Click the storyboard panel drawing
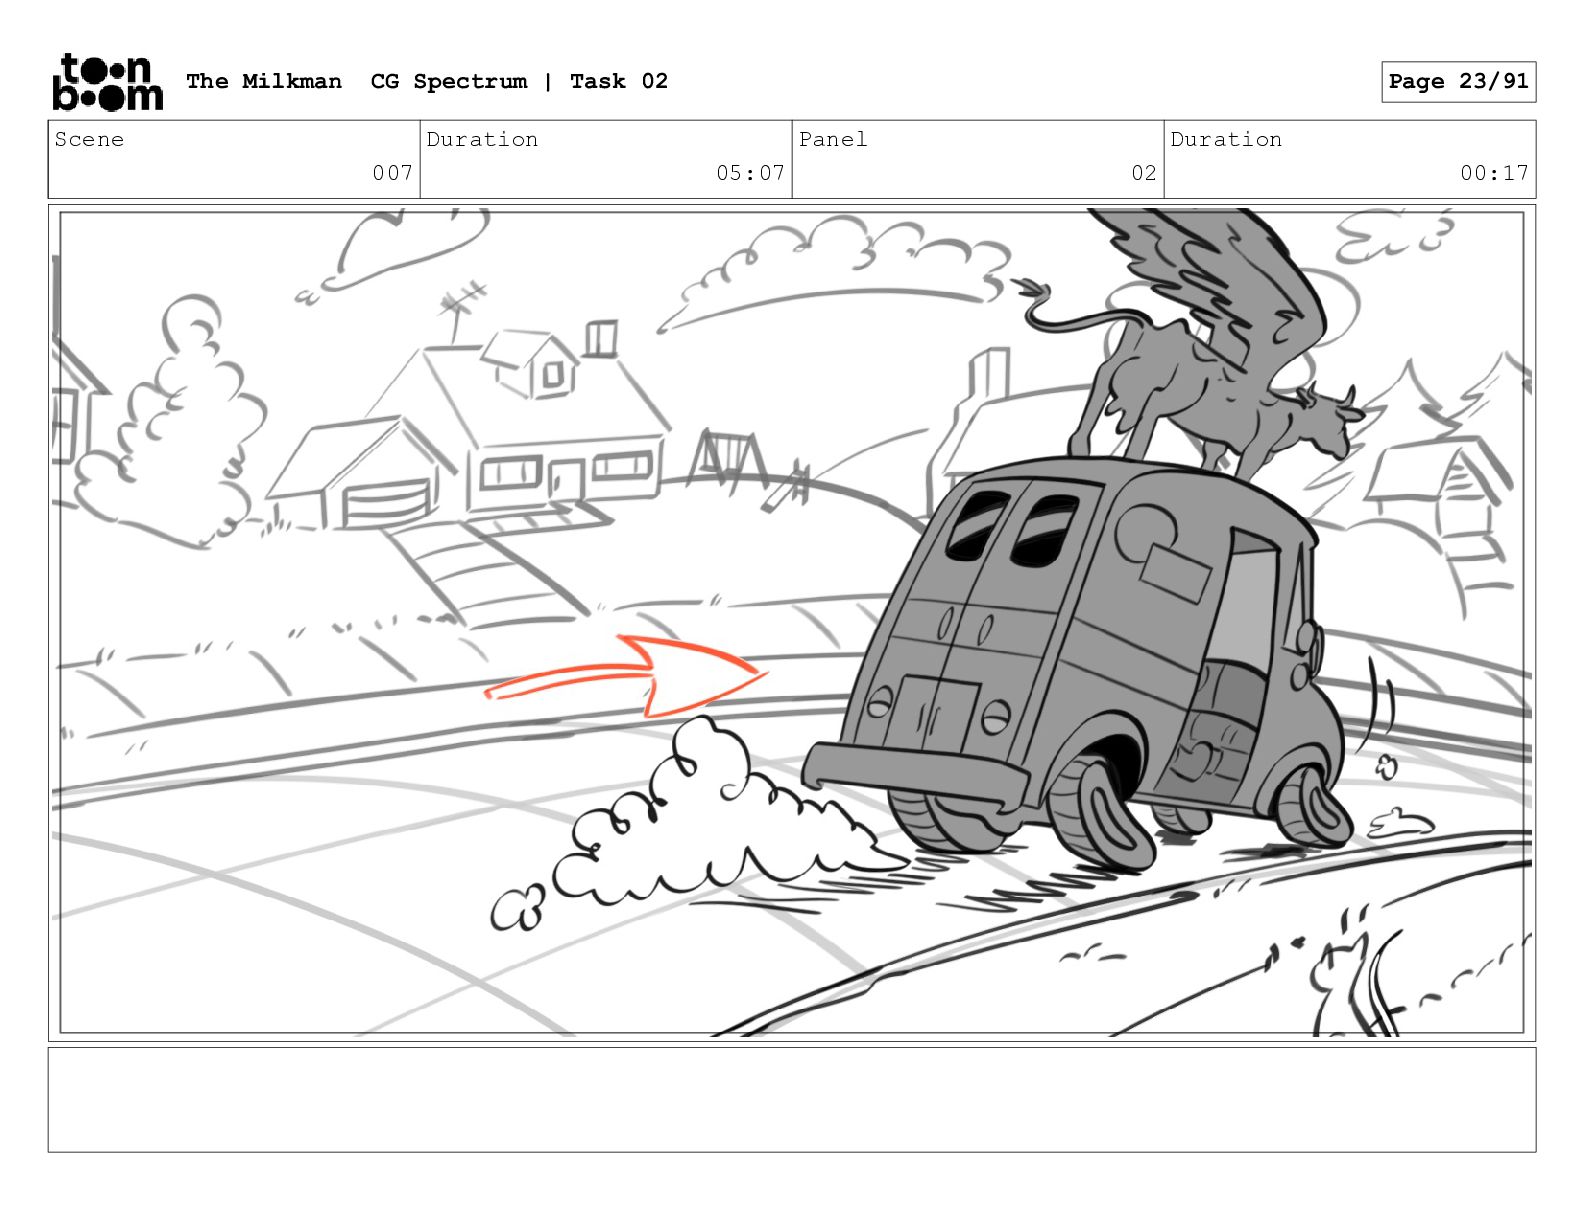The height and width of the screenshot is (1224, 1584). click(792, 622)
